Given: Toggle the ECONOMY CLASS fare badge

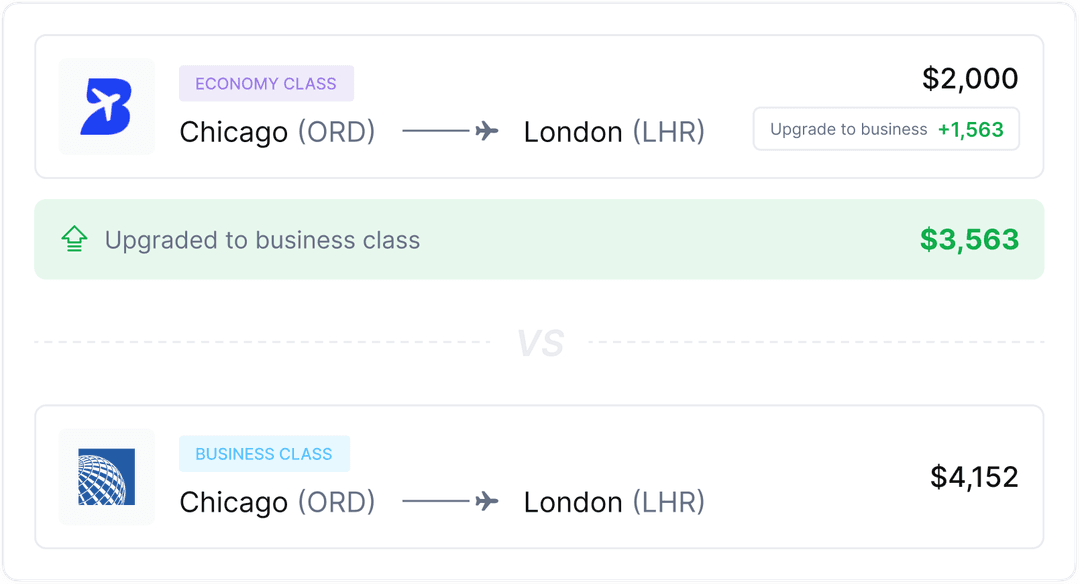Looking at the screenshot, I should [266, 83].
